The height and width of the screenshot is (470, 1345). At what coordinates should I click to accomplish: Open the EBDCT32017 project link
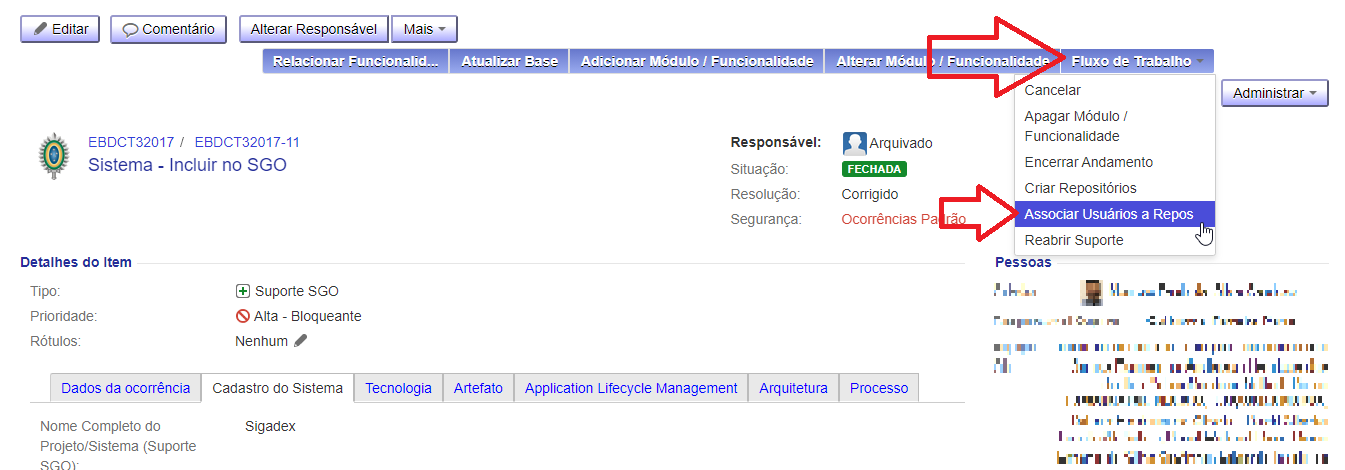(x=131, y=142)
